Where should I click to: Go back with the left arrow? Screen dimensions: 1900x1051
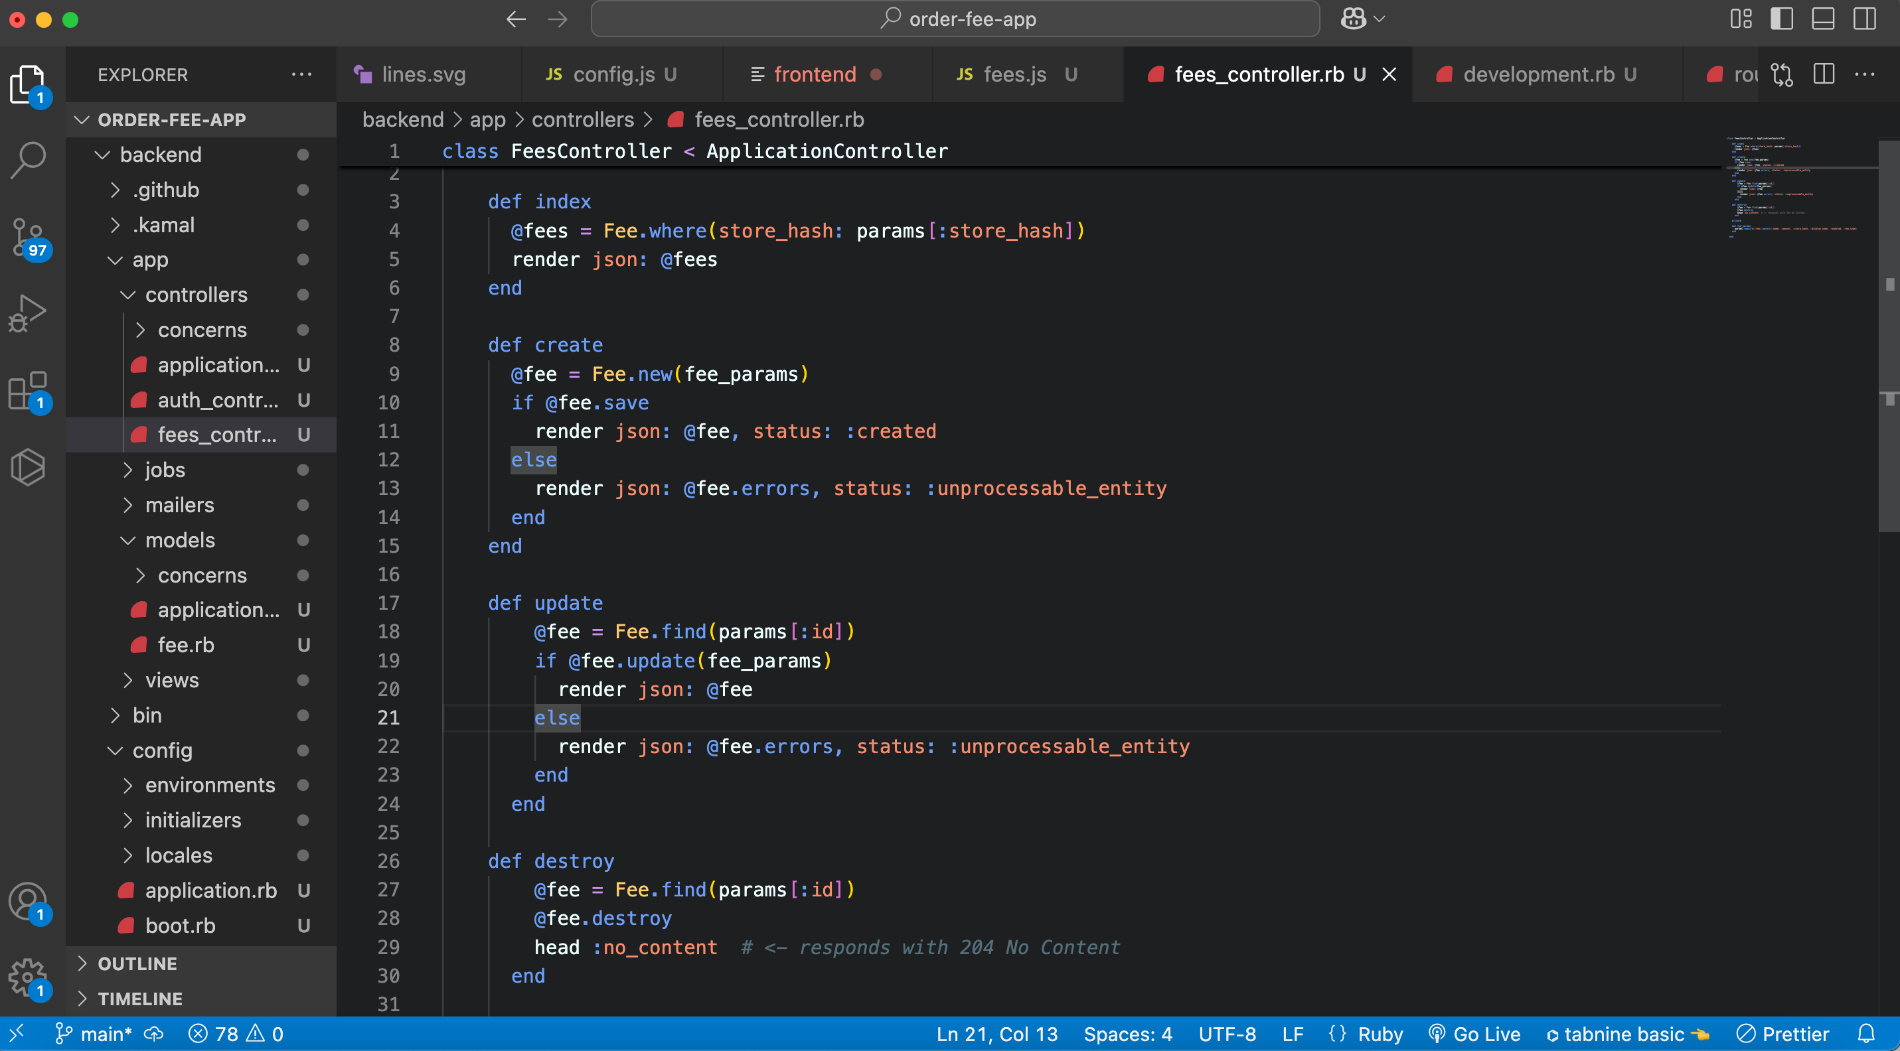pos(516,19)
